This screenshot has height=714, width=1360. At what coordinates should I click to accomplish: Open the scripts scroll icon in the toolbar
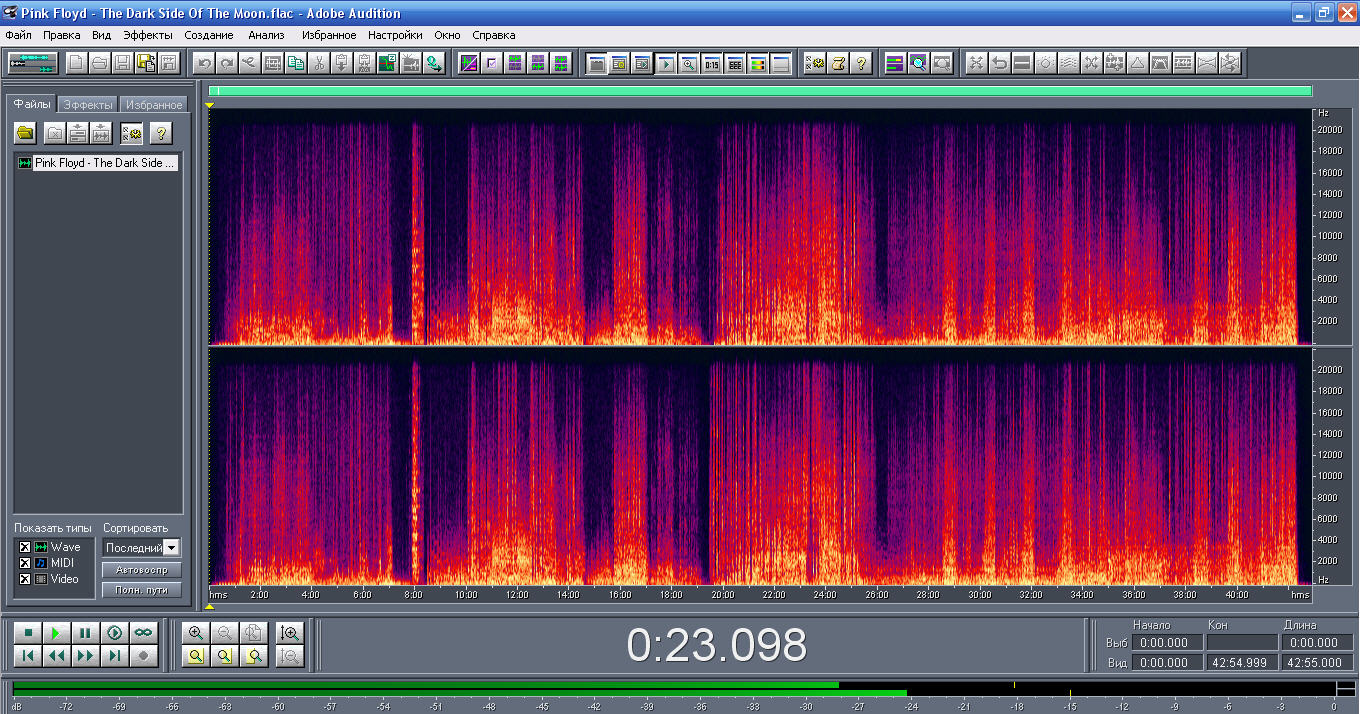point(838,63)
